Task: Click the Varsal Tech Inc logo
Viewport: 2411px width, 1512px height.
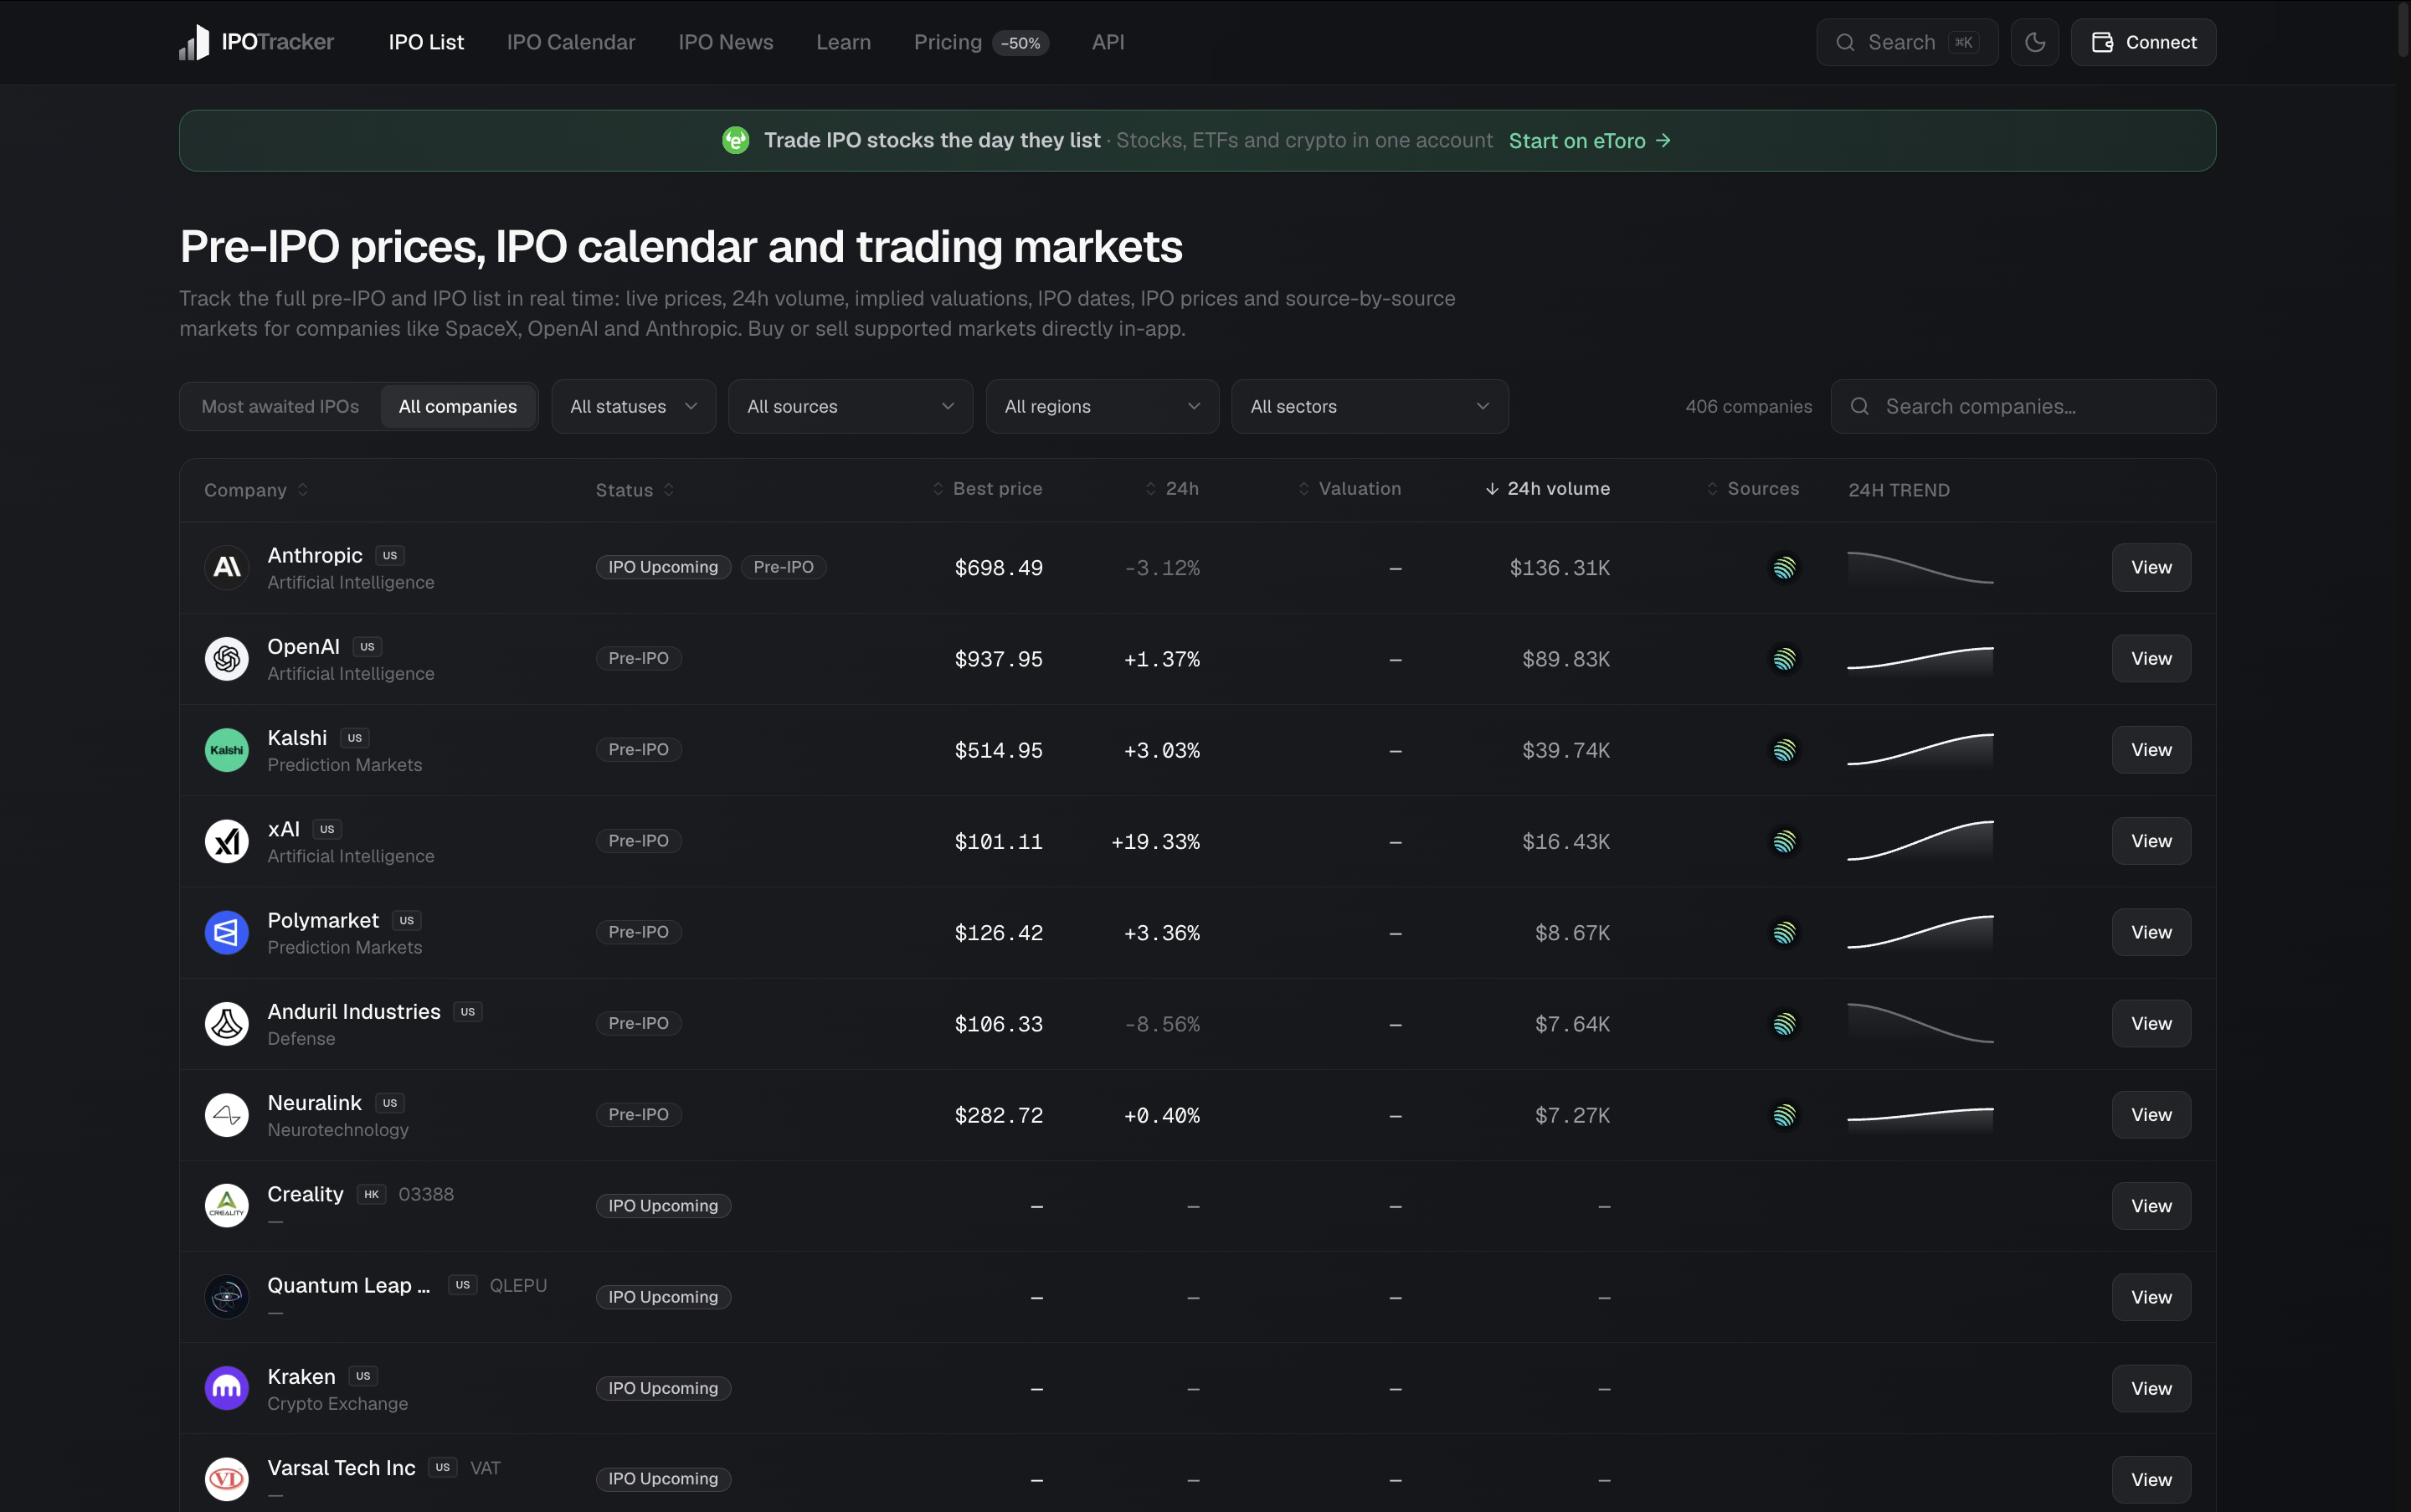Action: (227, 1479)
